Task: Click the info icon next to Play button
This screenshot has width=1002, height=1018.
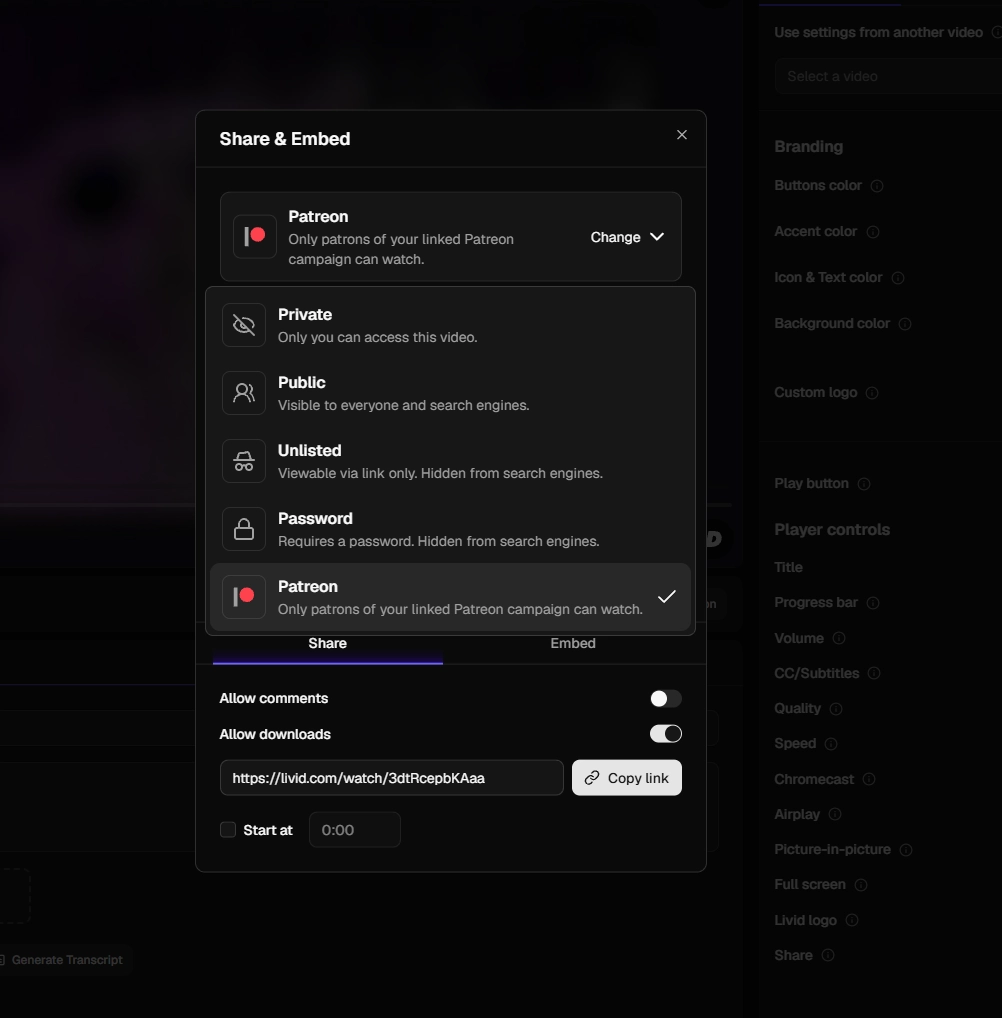Action: [864, 484]
